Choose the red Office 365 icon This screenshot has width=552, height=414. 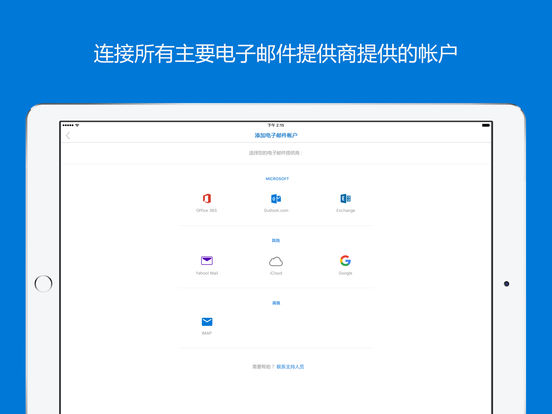[x=207, y=199]
